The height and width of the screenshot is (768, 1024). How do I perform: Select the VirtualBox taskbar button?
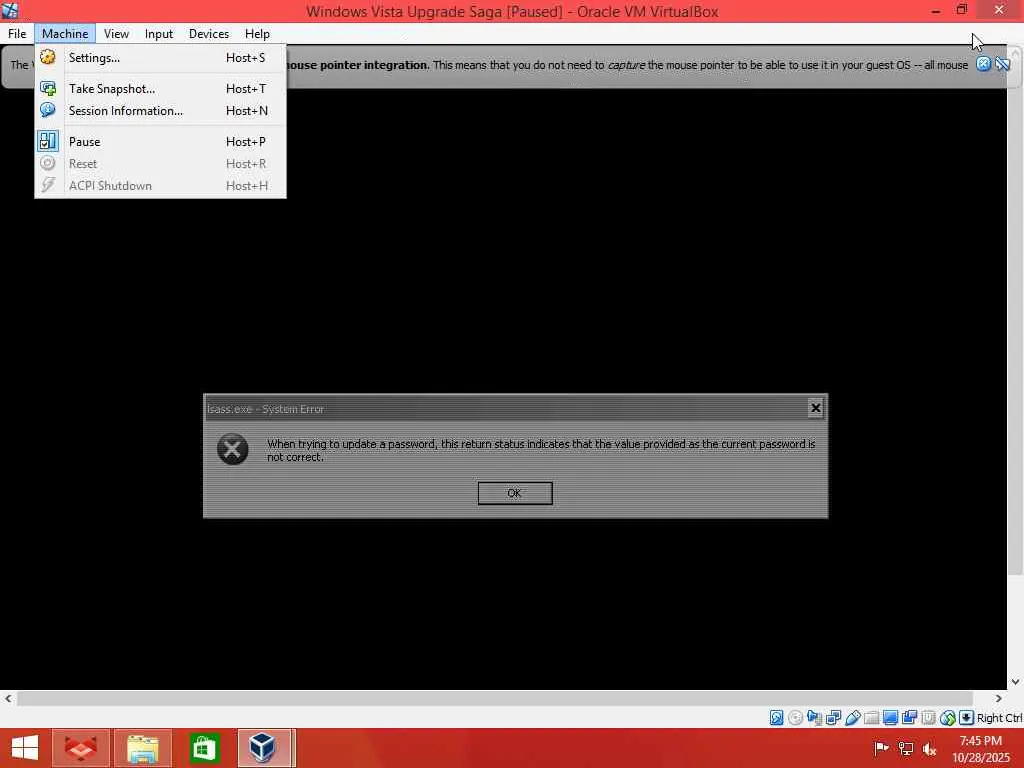click(264, 748)
